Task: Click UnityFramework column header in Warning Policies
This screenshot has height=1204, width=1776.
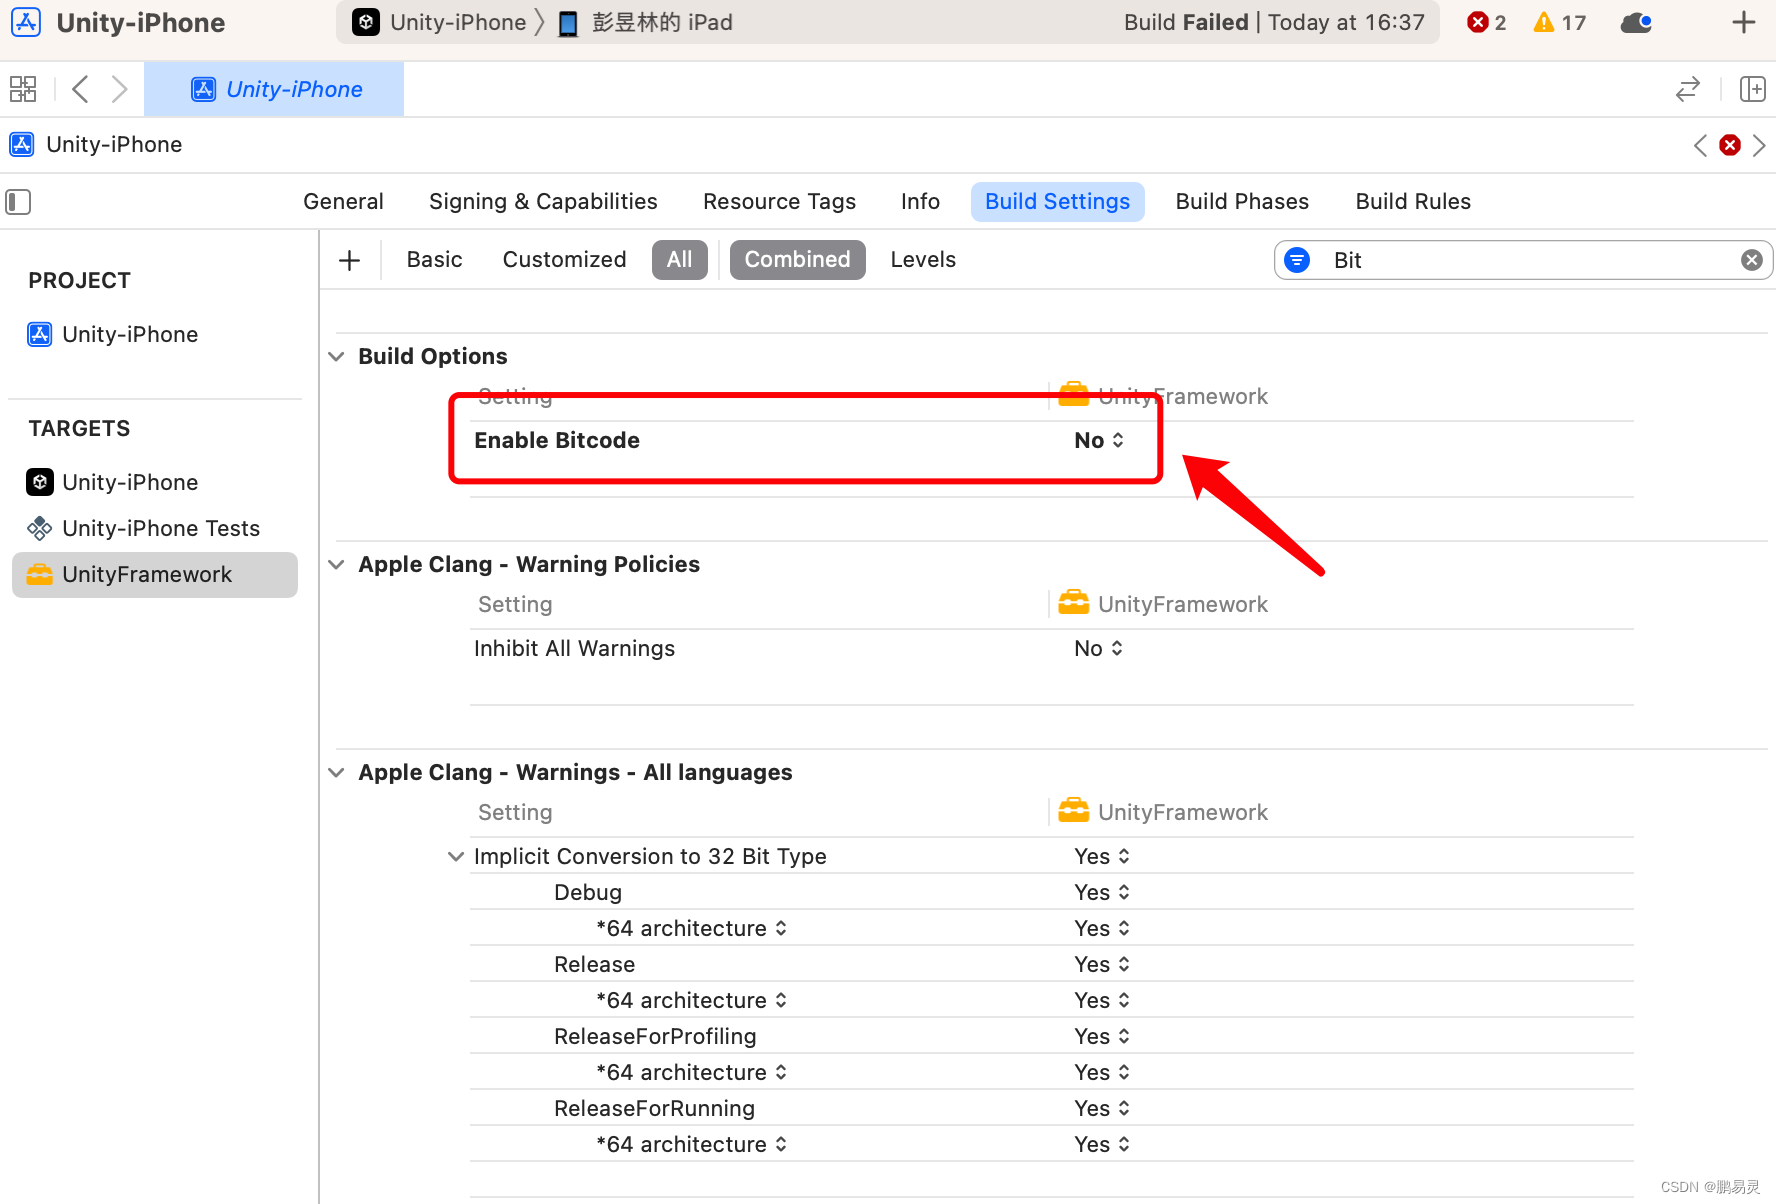Action: pos(1163,605)
